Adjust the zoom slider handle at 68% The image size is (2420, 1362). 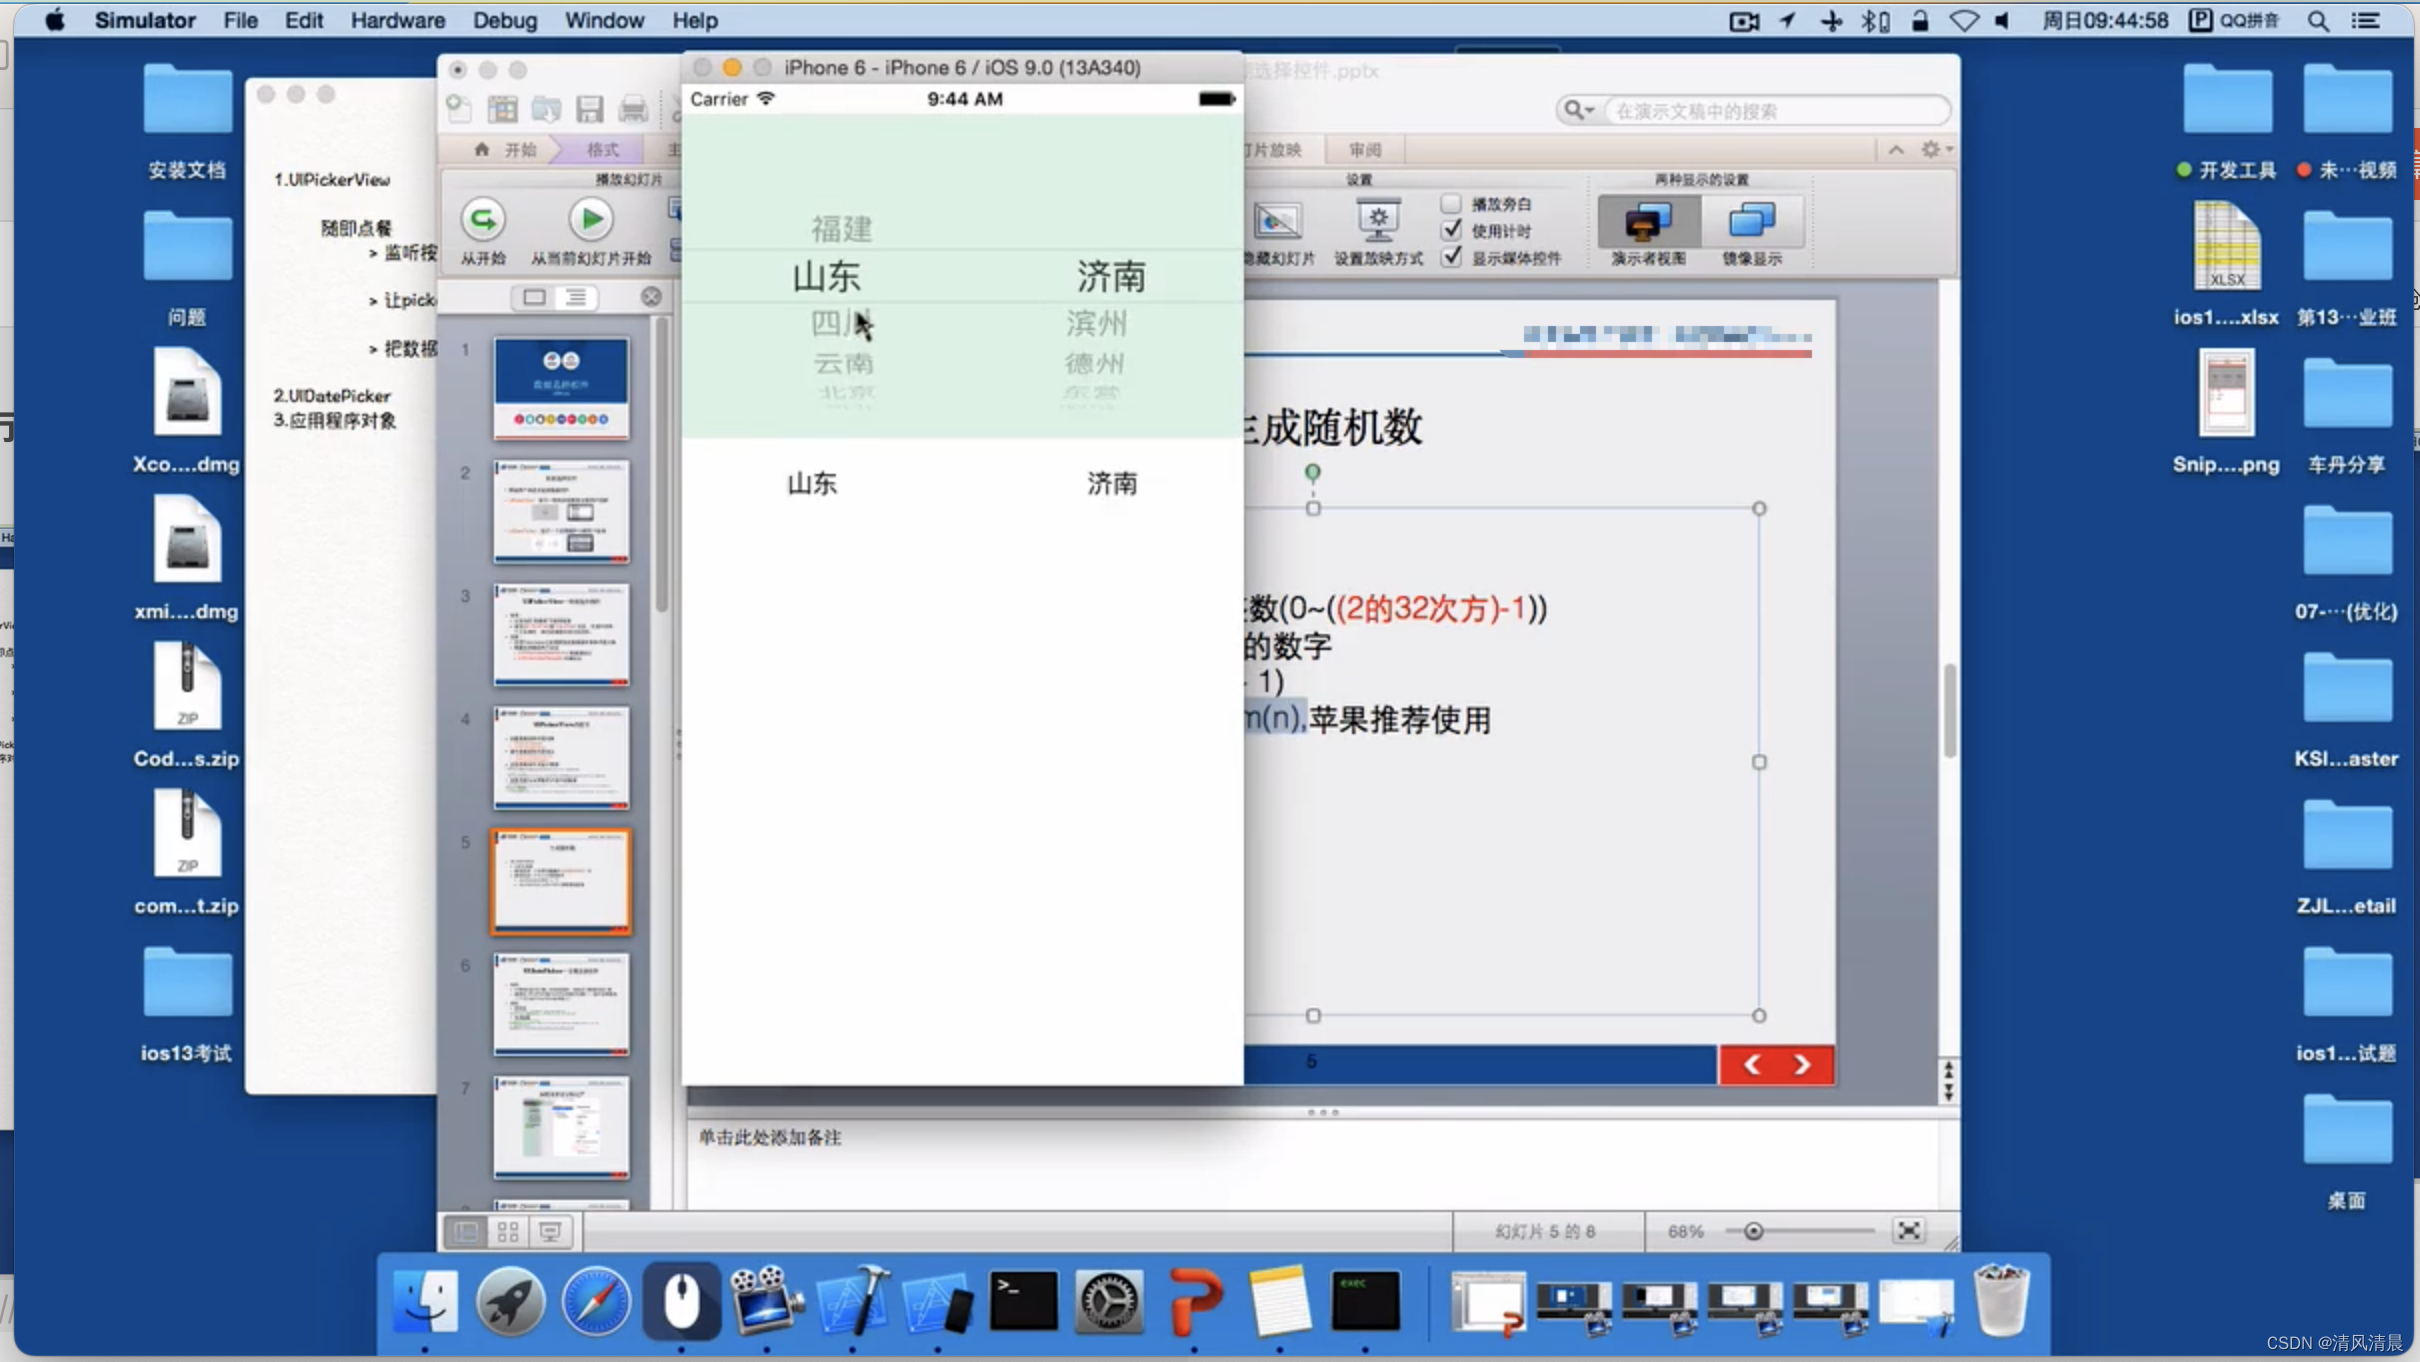tap(1753, 1231)
